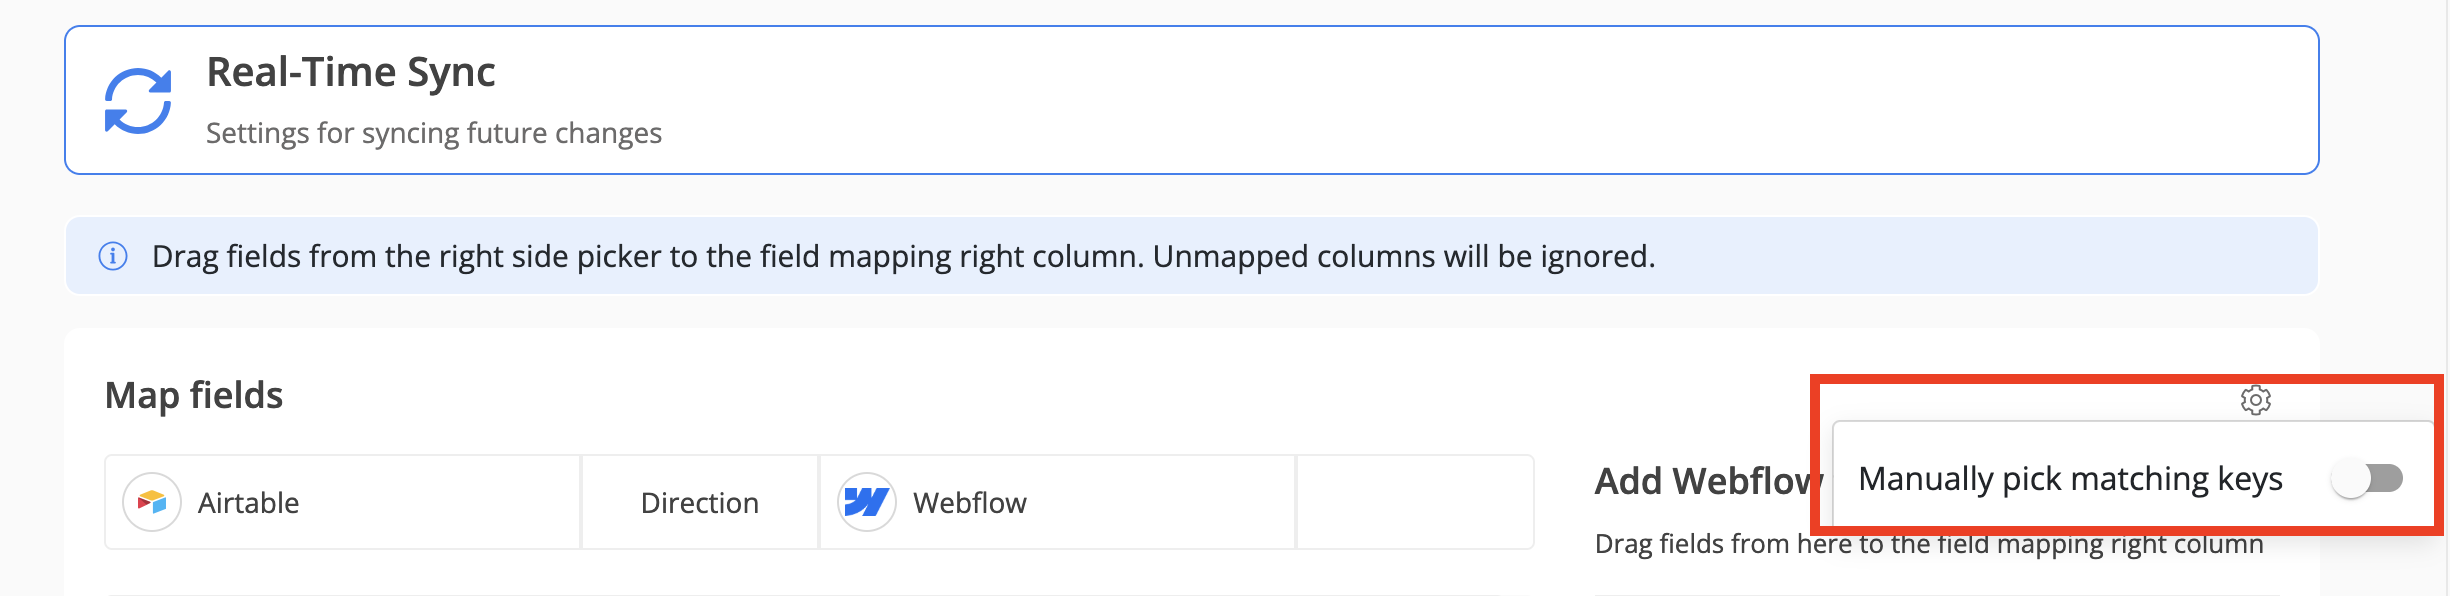Viewport: 2450px width, 596px height.
Task: Click the "Unmapped columns will be ignored" sentence
Action: (1403, 257)
